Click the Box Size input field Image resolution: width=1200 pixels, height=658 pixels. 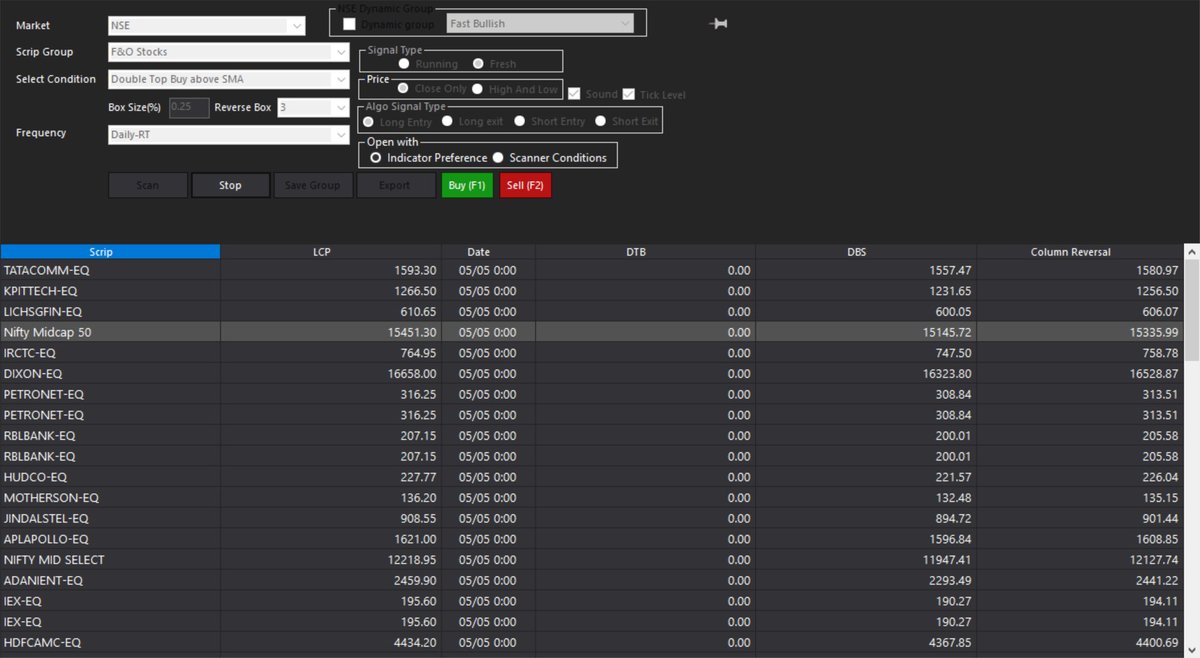click(189, 107)
